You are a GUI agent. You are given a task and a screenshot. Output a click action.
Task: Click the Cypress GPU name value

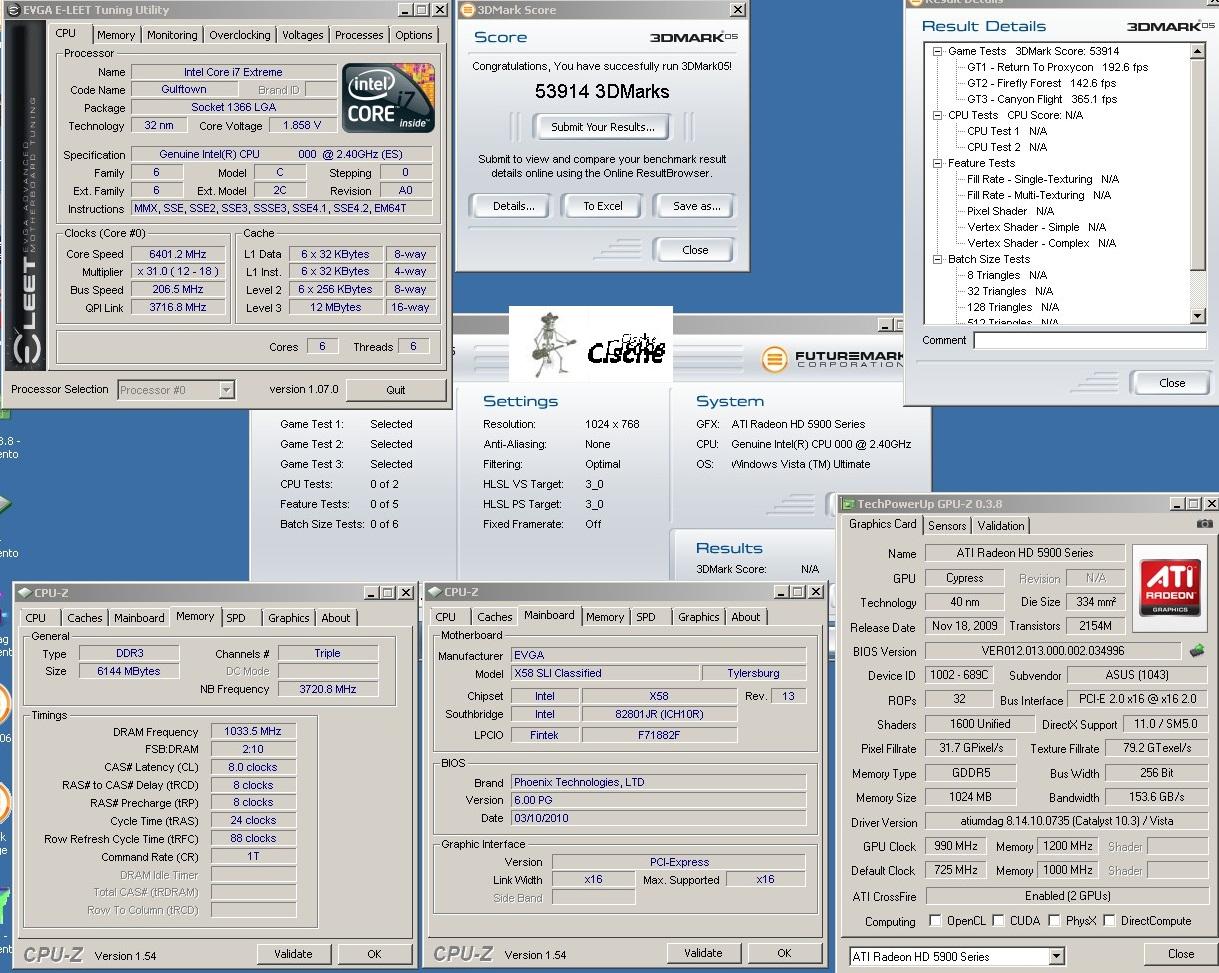[x=964, y=578]
